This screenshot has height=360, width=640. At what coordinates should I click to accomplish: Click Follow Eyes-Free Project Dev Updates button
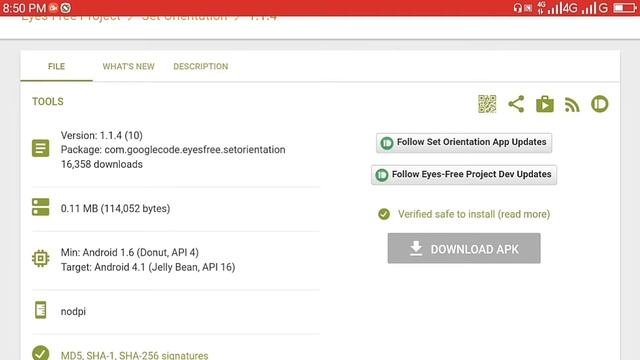coord(464,175)
